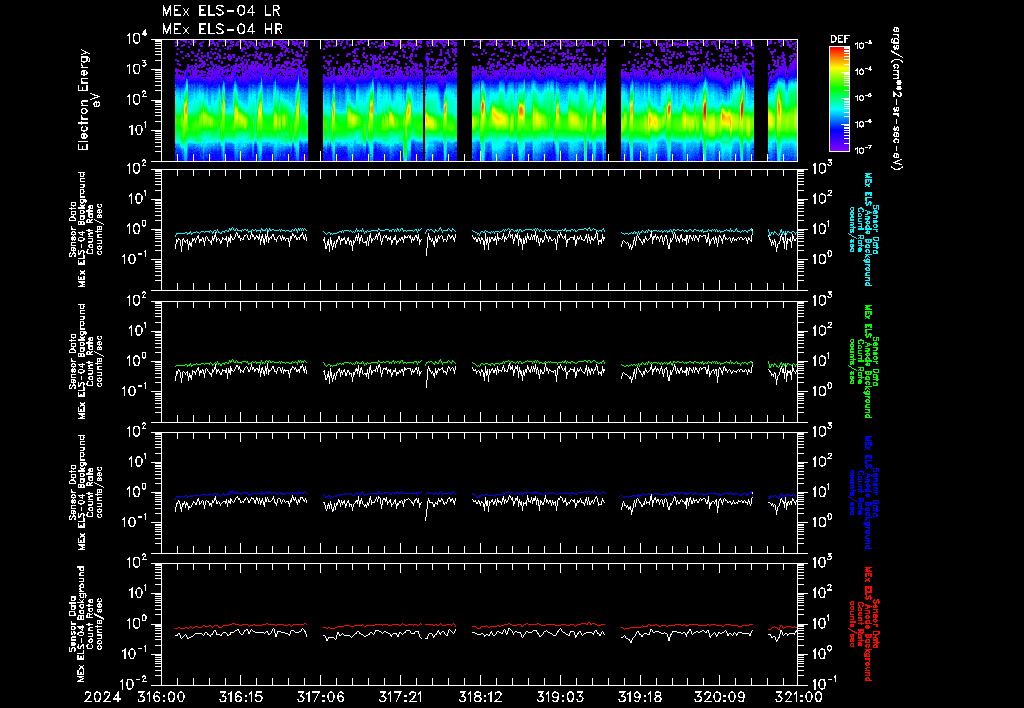Click the red sensor data legend text
Screen dimensions: 1024x708
[x=867, y=622]
